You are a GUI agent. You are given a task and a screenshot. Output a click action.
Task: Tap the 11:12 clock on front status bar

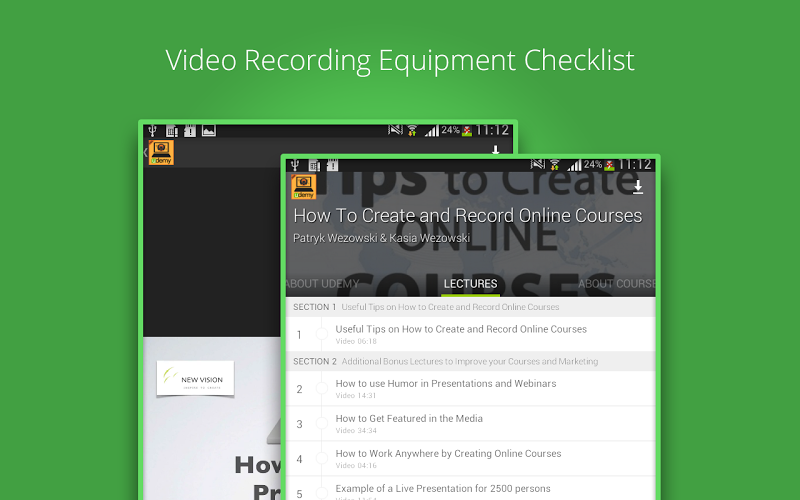tap(634, 165)
